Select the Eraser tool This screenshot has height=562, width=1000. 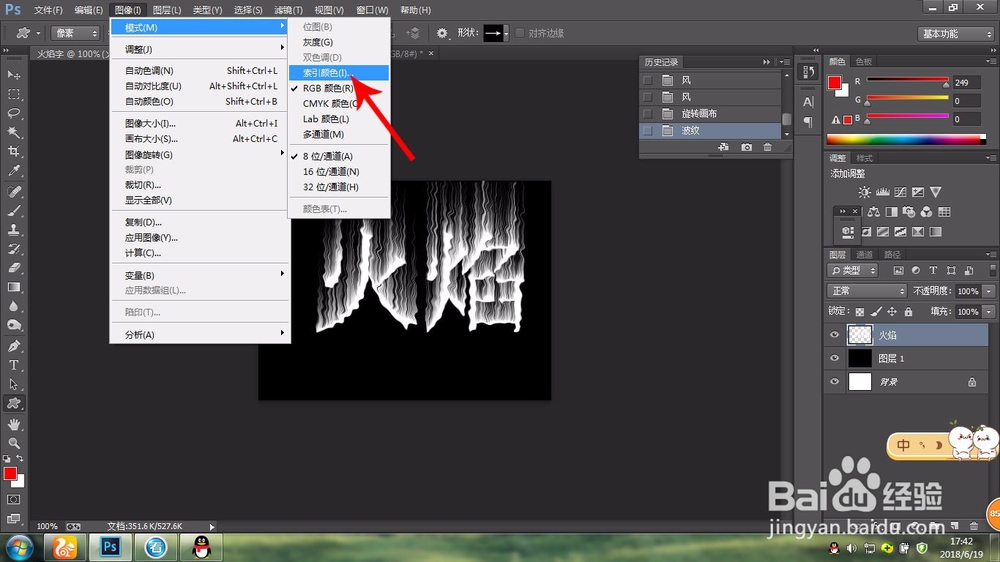pos(13,268)
